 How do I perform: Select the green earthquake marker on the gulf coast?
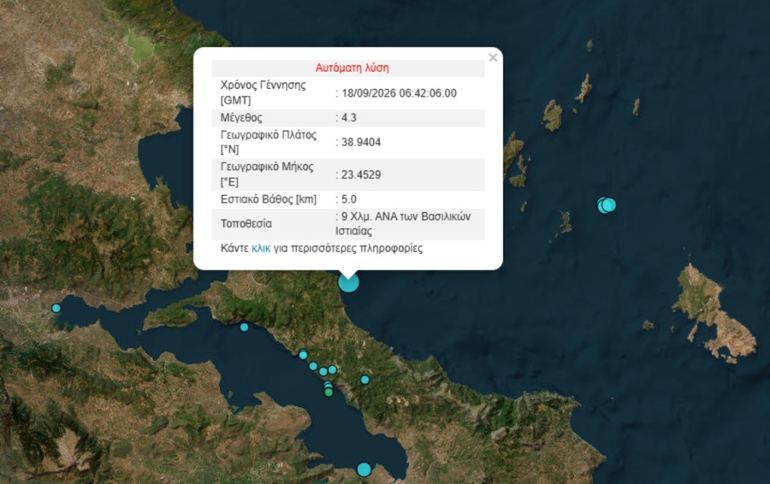[329, 392]
